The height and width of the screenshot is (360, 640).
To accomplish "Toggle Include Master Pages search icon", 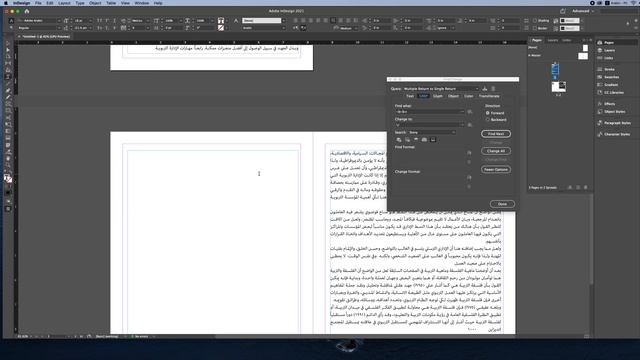I will (x=424, y=140).
